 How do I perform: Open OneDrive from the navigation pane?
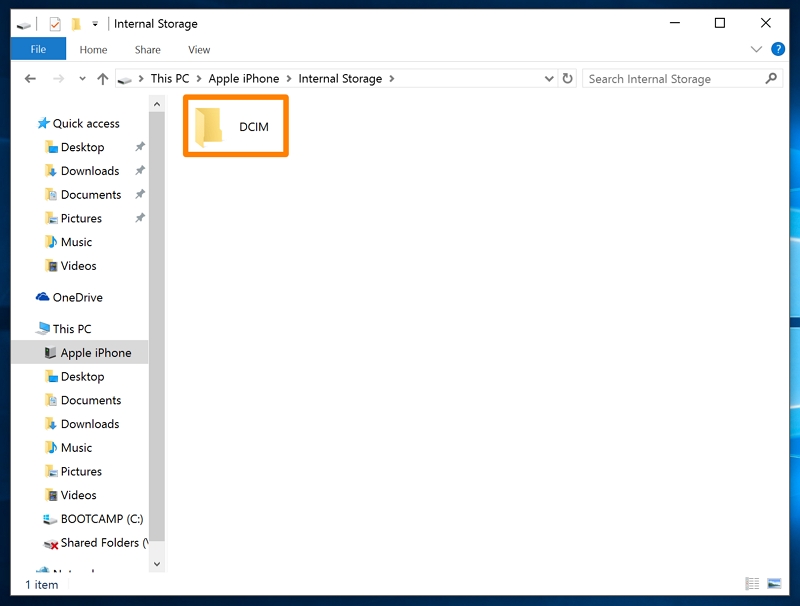tap(75, 297)
